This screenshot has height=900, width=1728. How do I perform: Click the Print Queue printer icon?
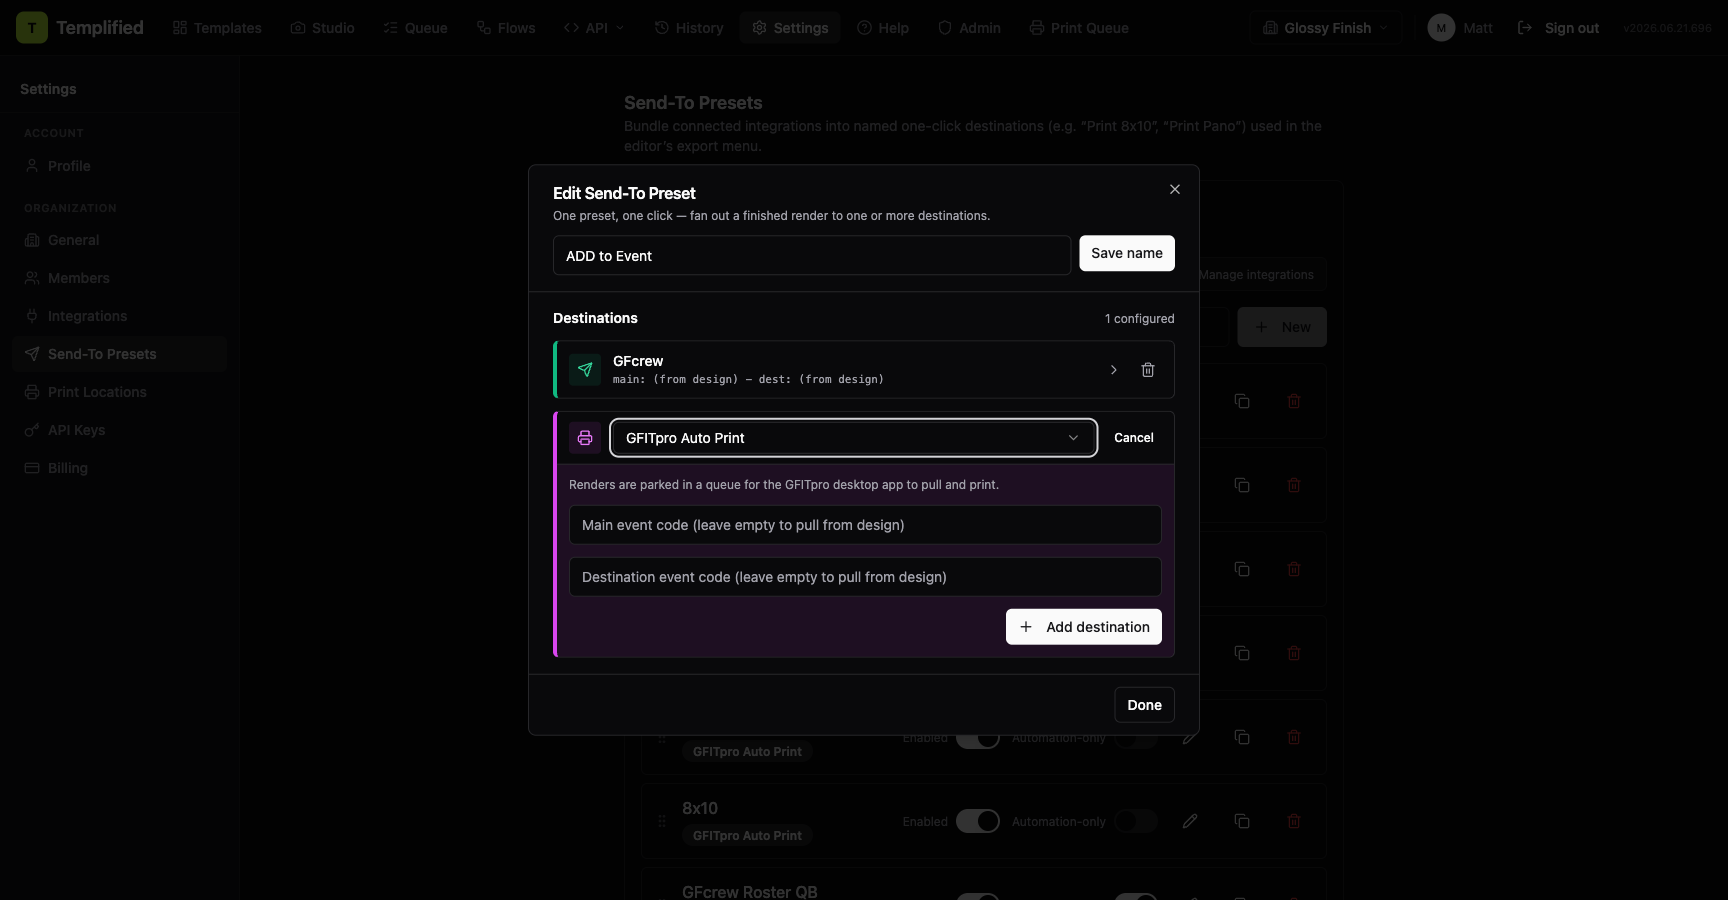(x=1037, y=28)
